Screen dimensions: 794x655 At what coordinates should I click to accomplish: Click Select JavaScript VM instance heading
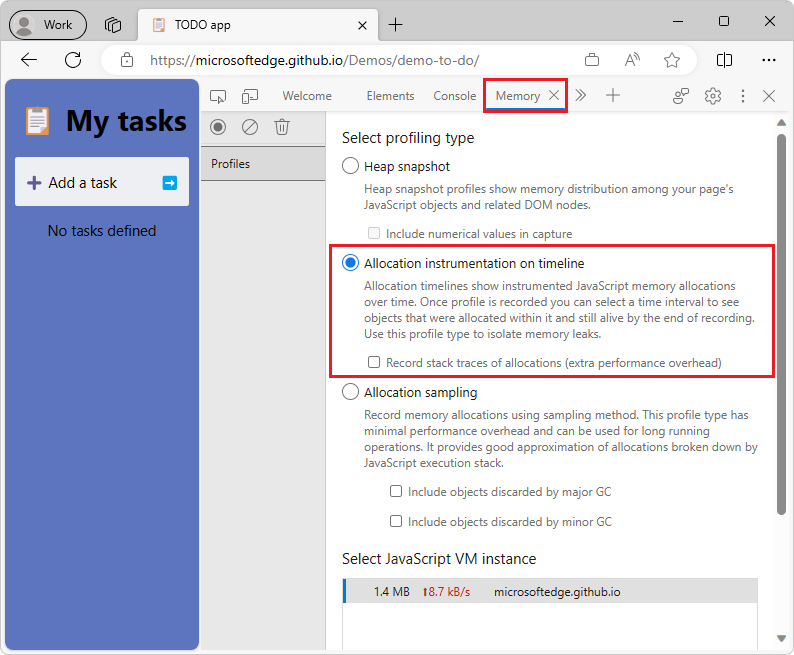coord(439,559)
